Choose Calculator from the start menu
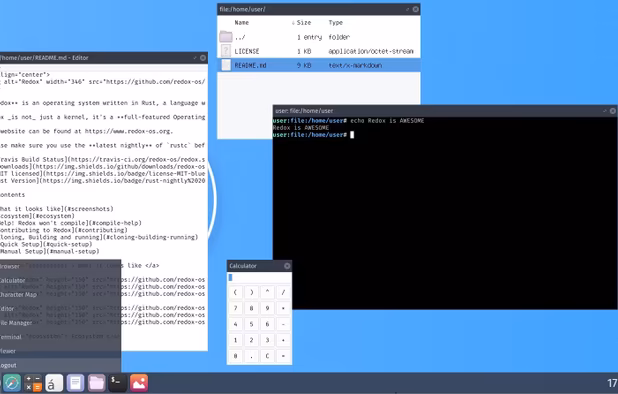Viewport: 618px width, 394px height. point(60,281)
